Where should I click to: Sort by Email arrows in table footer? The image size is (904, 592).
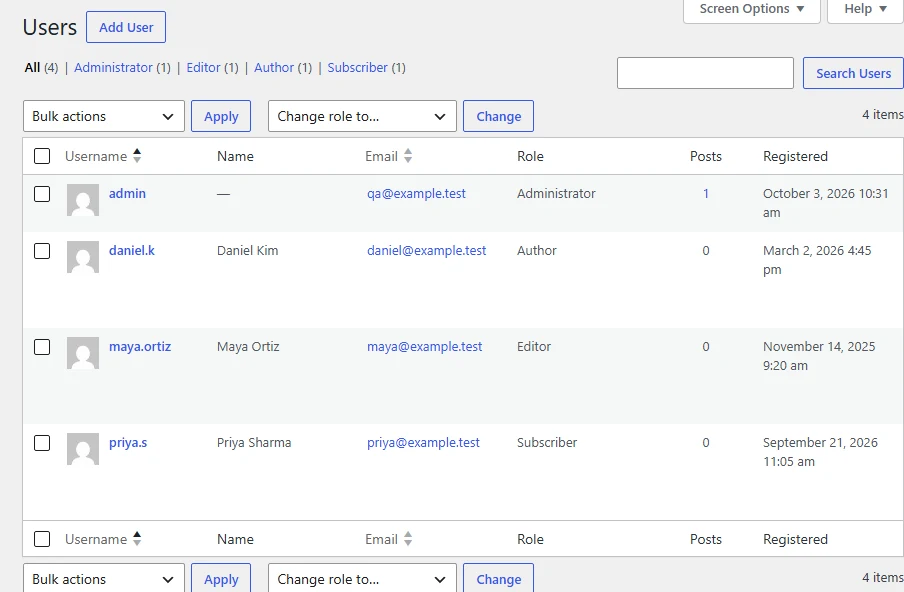click(408, 539)
